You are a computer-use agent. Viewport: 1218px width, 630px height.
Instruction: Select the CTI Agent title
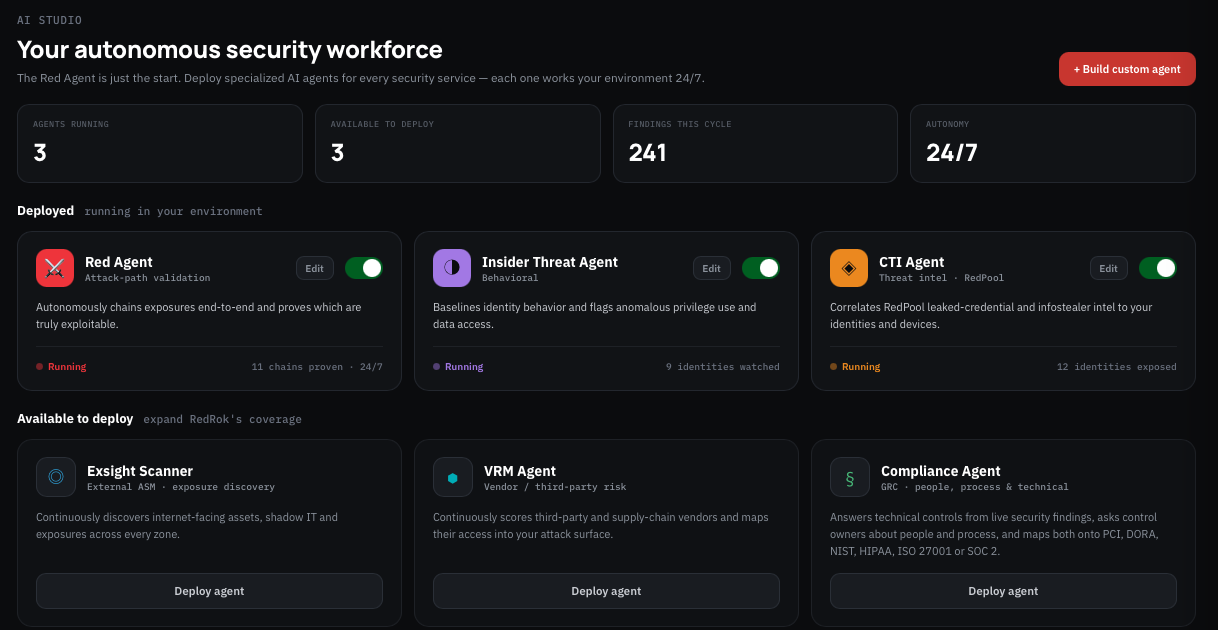[x=912, y=262]
